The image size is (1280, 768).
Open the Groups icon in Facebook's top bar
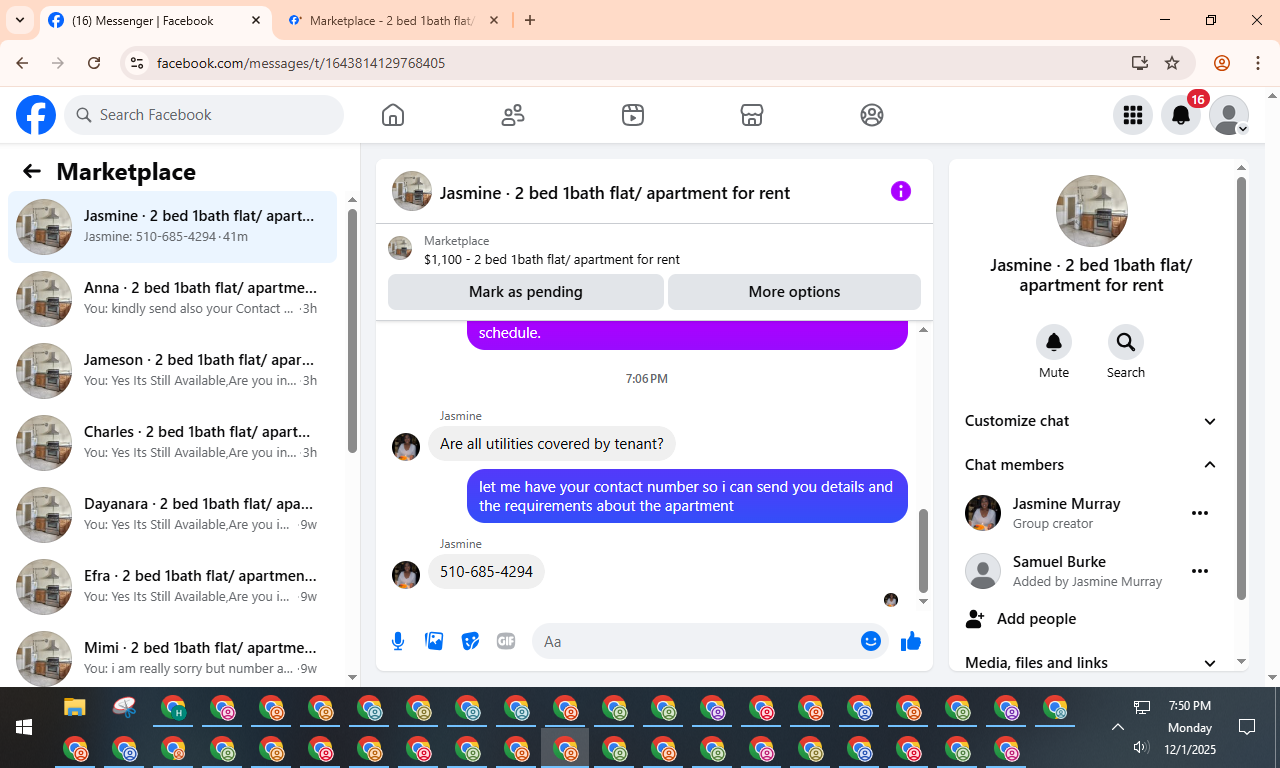coord(872,115)
